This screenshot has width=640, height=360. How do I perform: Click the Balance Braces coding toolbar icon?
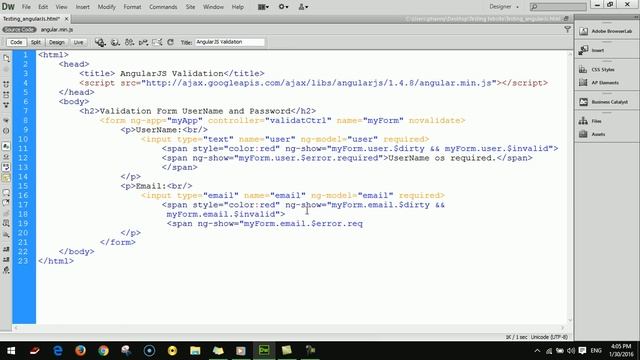pos(6,131)
